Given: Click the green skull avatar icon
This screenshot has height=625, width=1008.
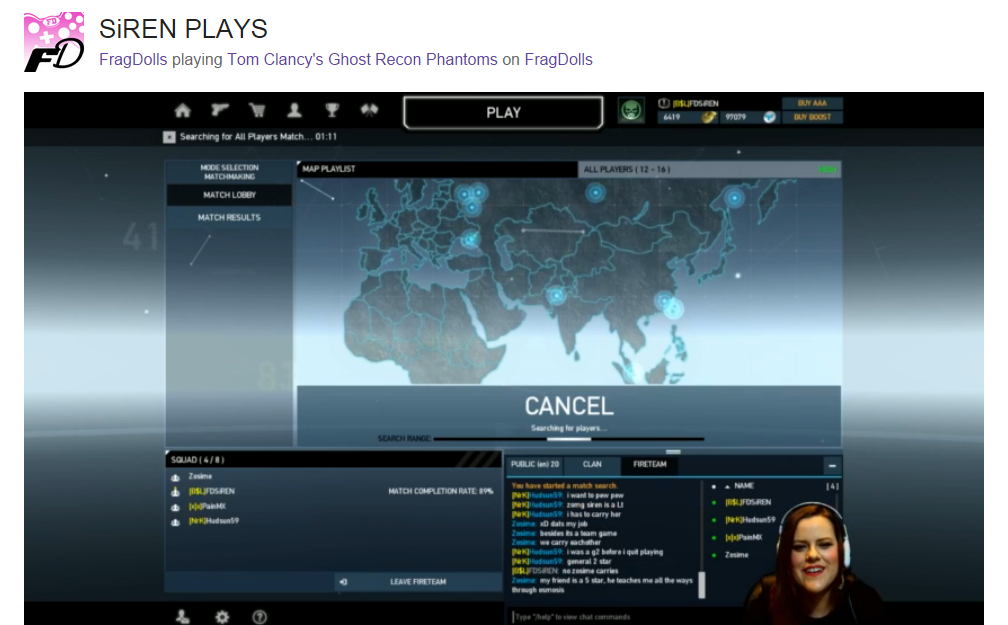Looking at the screenshot, I should pyautogui.click(x=631, y=111).
